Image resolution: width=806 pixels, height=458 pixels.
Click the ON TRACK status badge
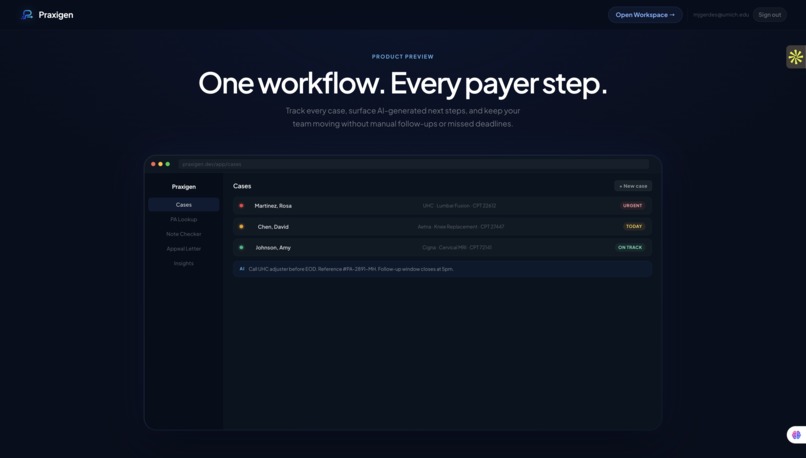[630, 247]
